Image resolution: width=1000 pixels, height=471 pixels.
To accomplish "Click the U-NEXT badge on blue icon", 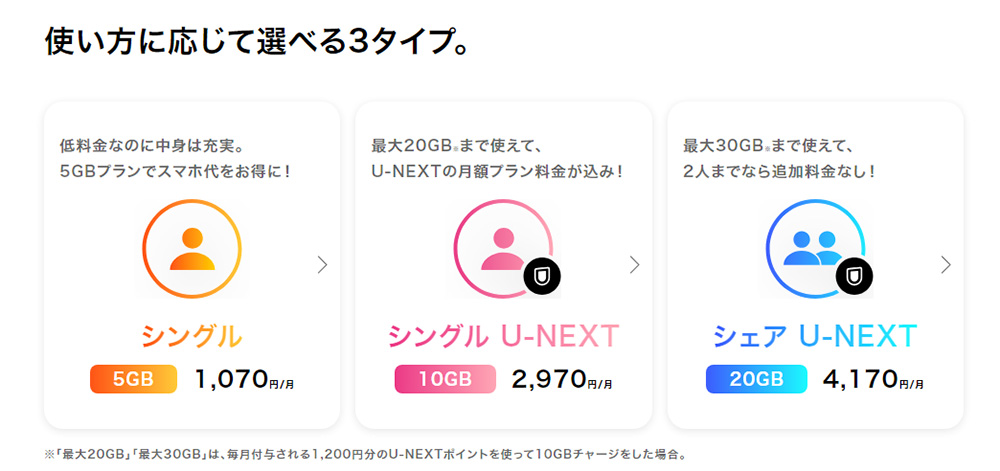I will click(x=854, y=276).
